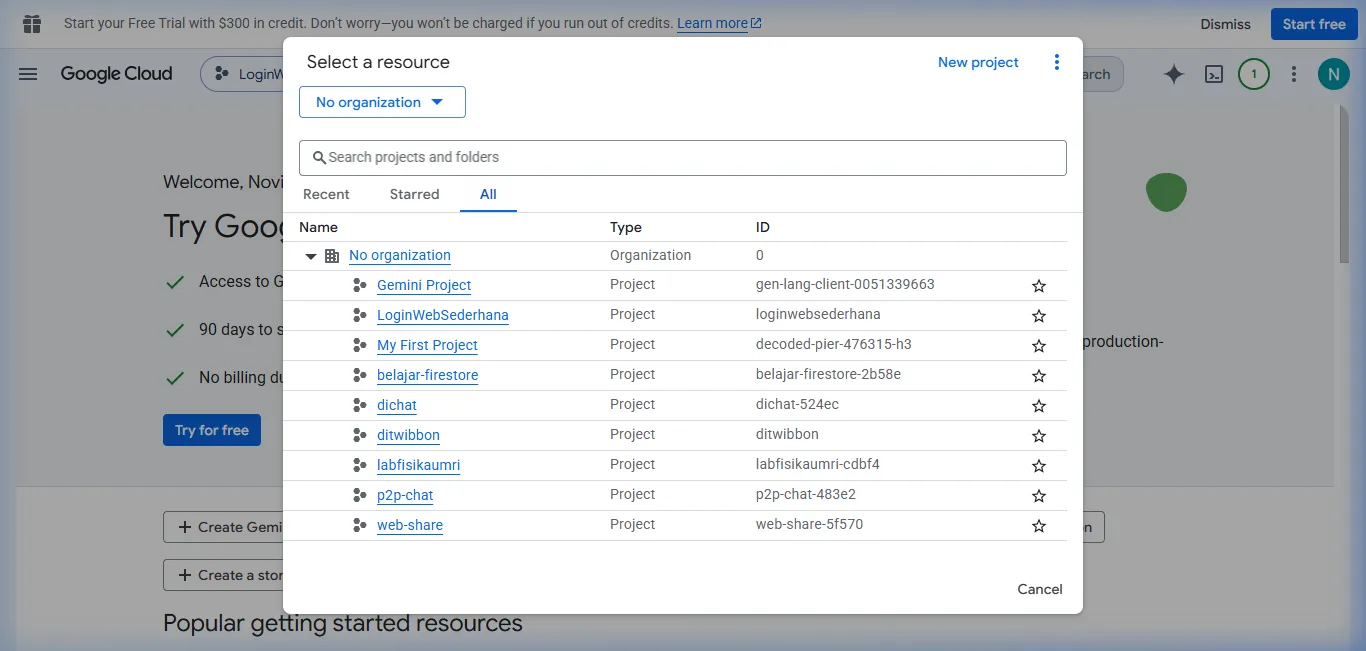Open the Learn more link in banner
The width and height of the screenshot is (1366, 651).
click(719, 23)
